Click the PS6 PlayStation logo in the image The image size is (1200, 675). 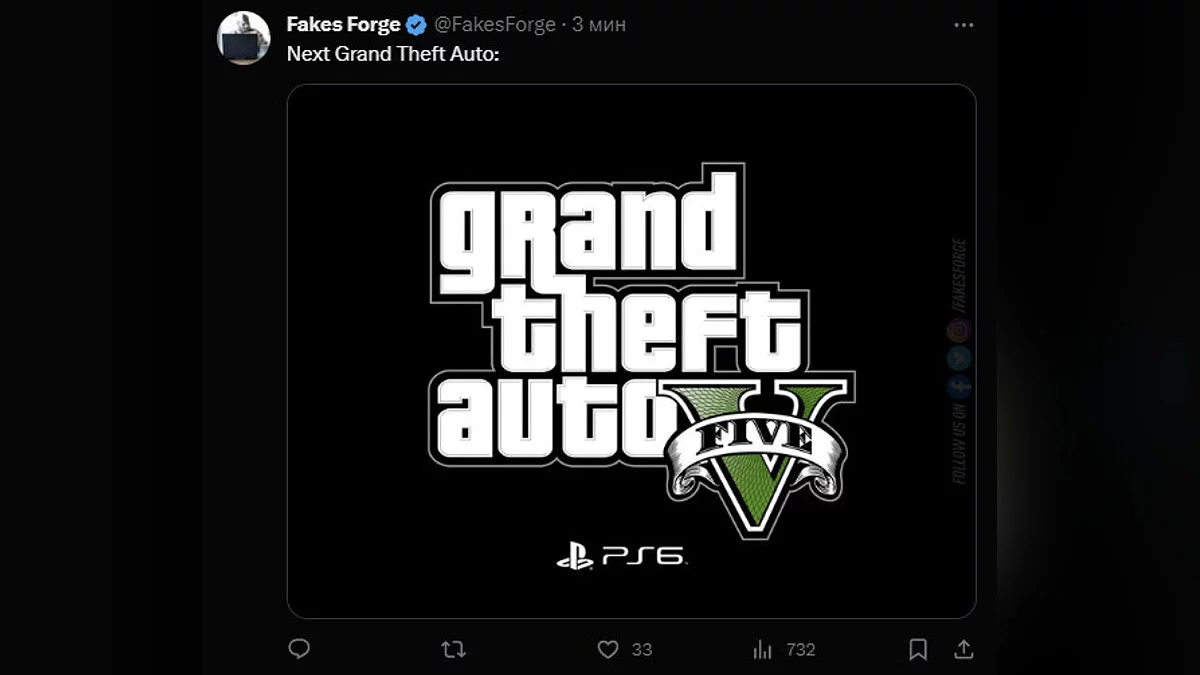pyautogui.click(x=621, y=556)
